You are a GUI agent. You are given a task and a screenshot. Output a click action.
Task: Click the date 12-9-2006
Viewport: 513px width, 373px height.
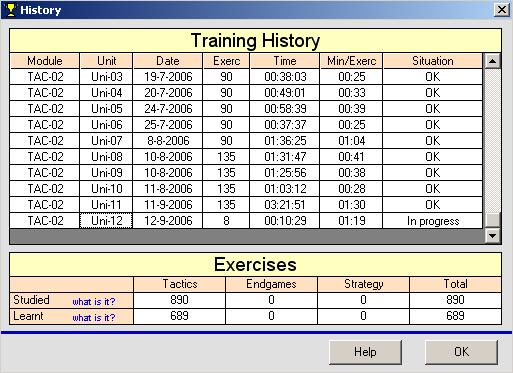(168, 221)
